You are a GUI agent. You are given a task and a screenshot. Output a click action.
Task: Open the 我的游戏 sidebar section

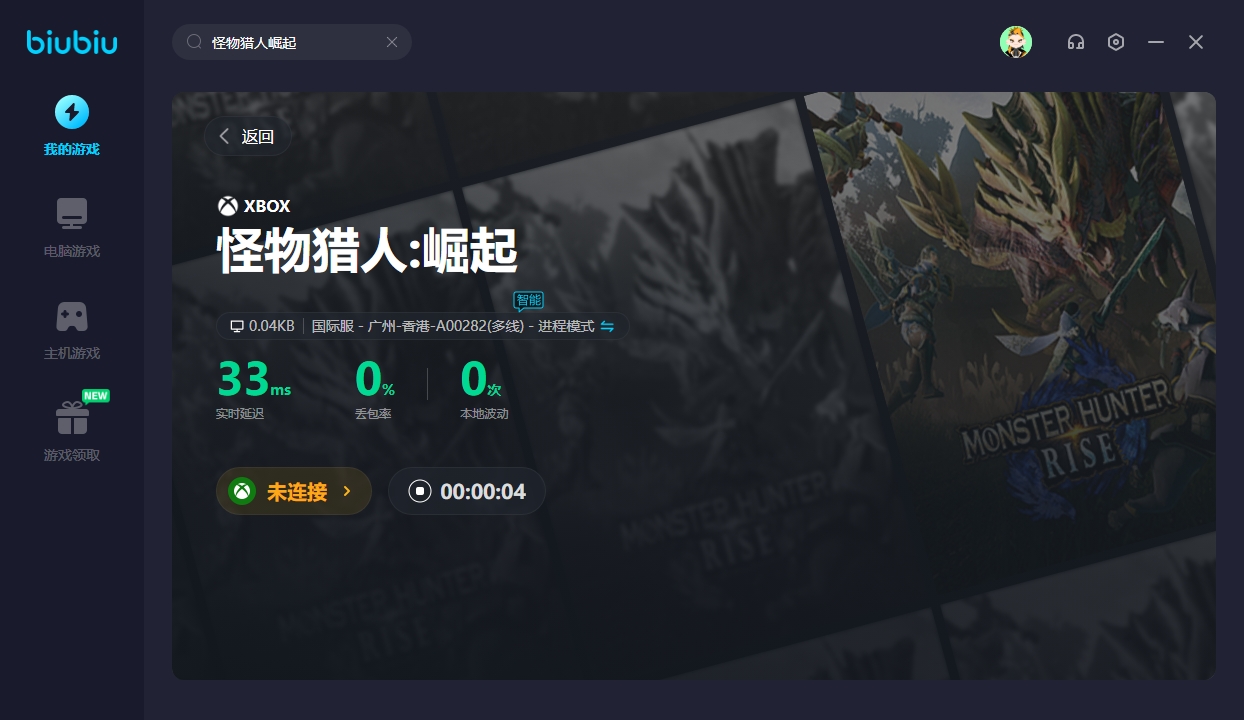click(71, 126)
